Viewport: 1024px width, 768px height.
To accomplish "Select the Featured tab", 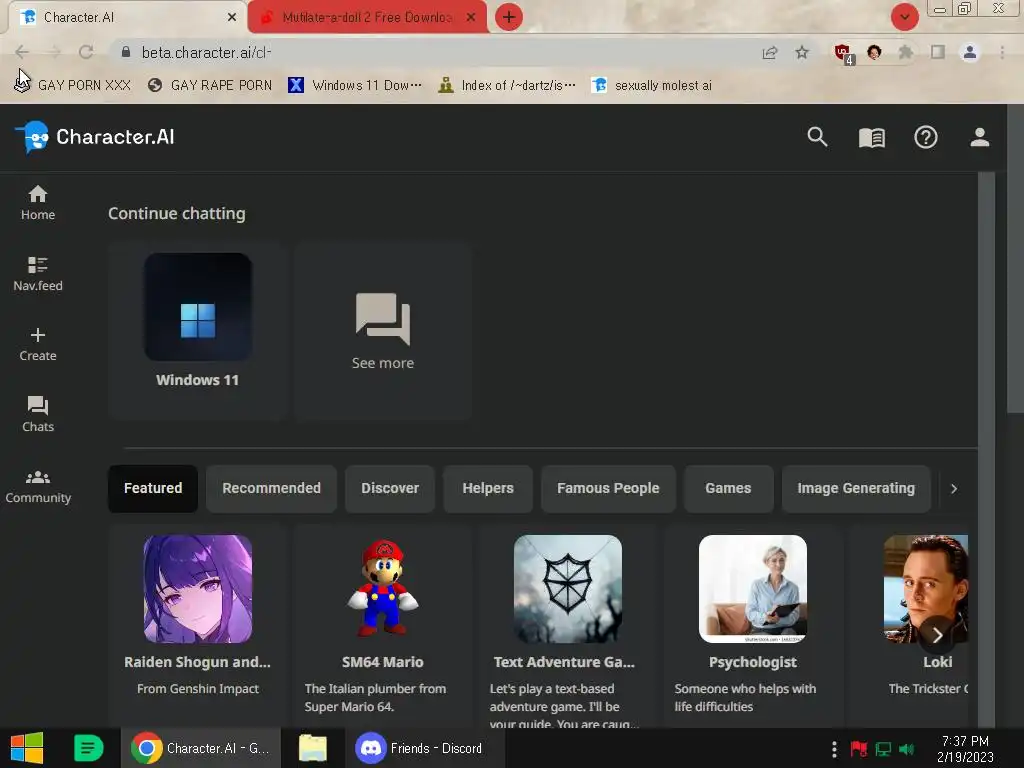I will pyautogui.click(x=153, y=488).
